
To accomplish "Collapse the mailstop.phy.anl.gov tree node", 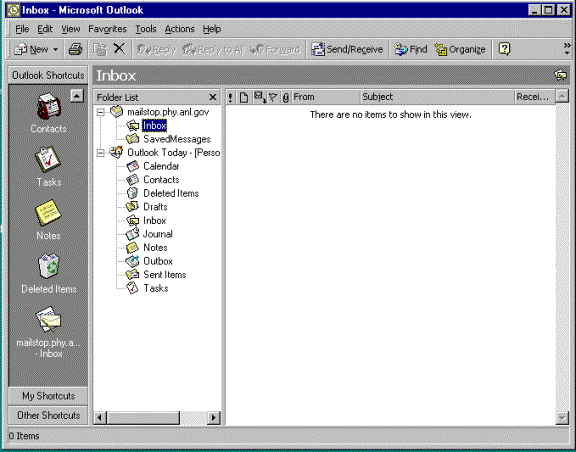I will [x=101, y=112].
